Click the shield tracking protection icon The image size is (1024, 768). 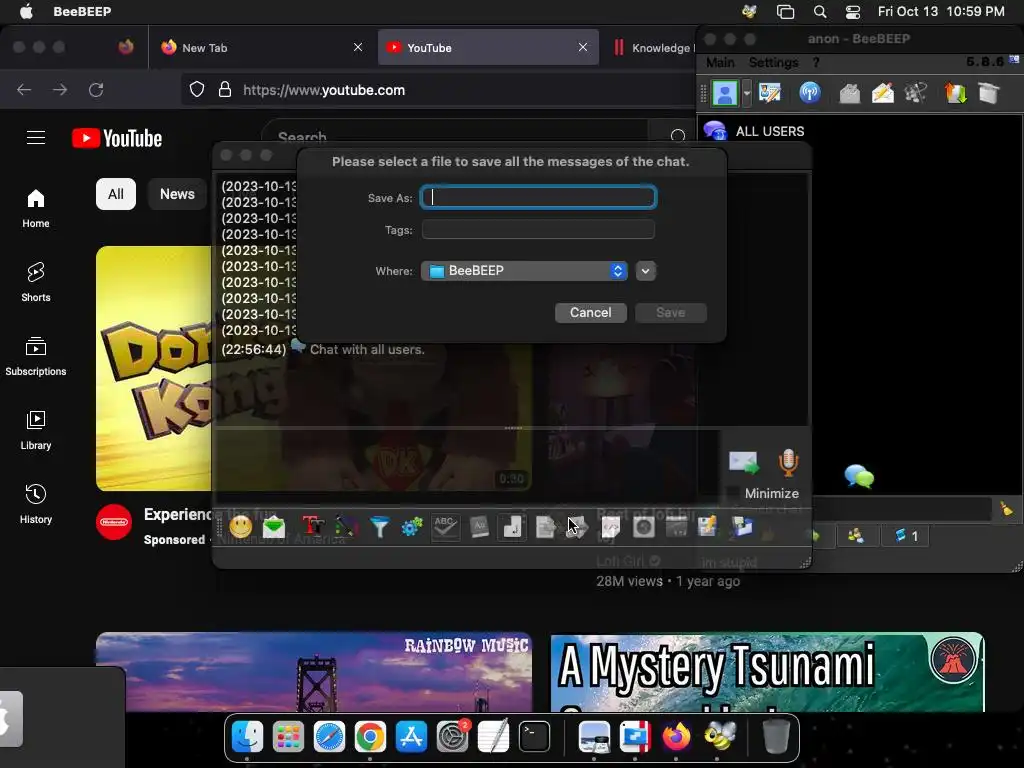pos(197,89)
